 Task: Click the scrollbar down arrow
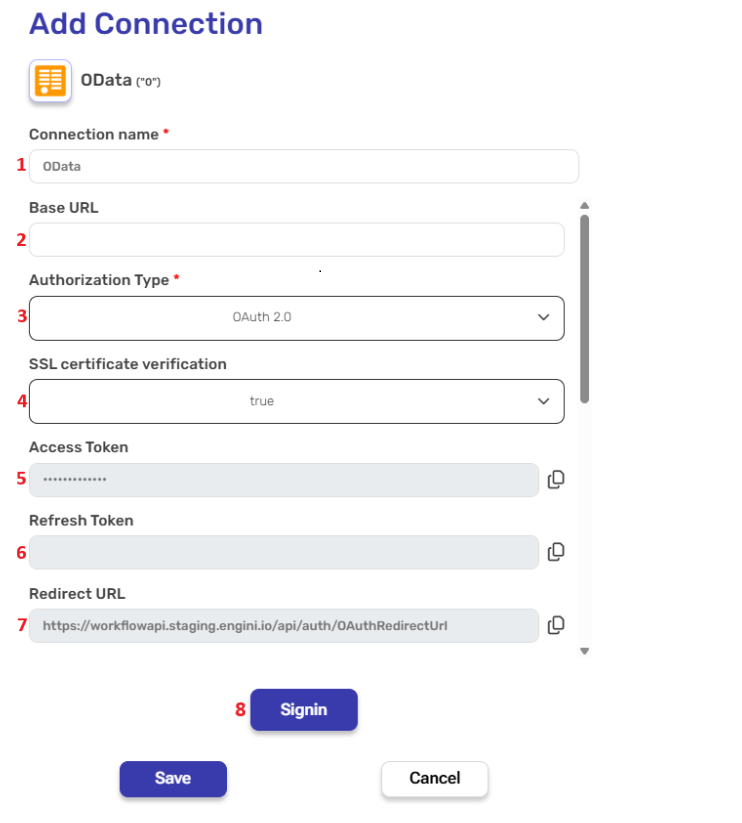585,651
